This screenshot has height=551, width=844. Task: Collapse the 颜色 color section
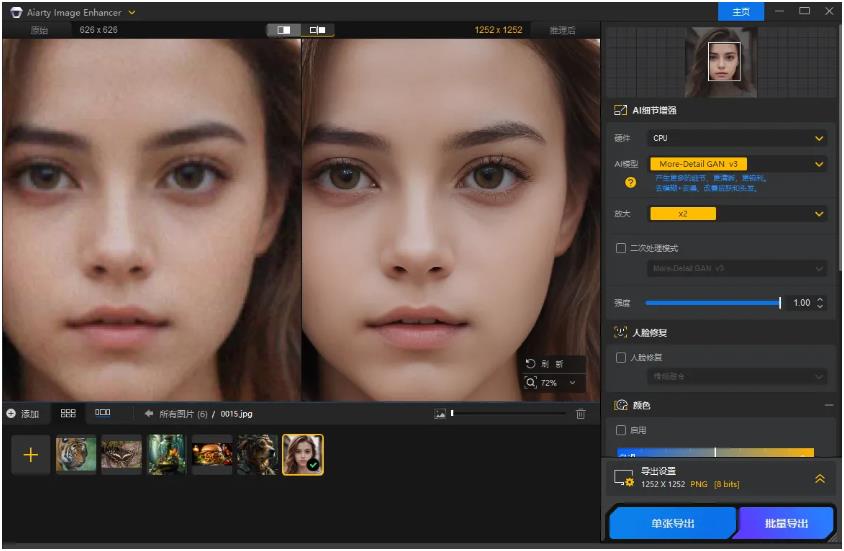[829, 405]
